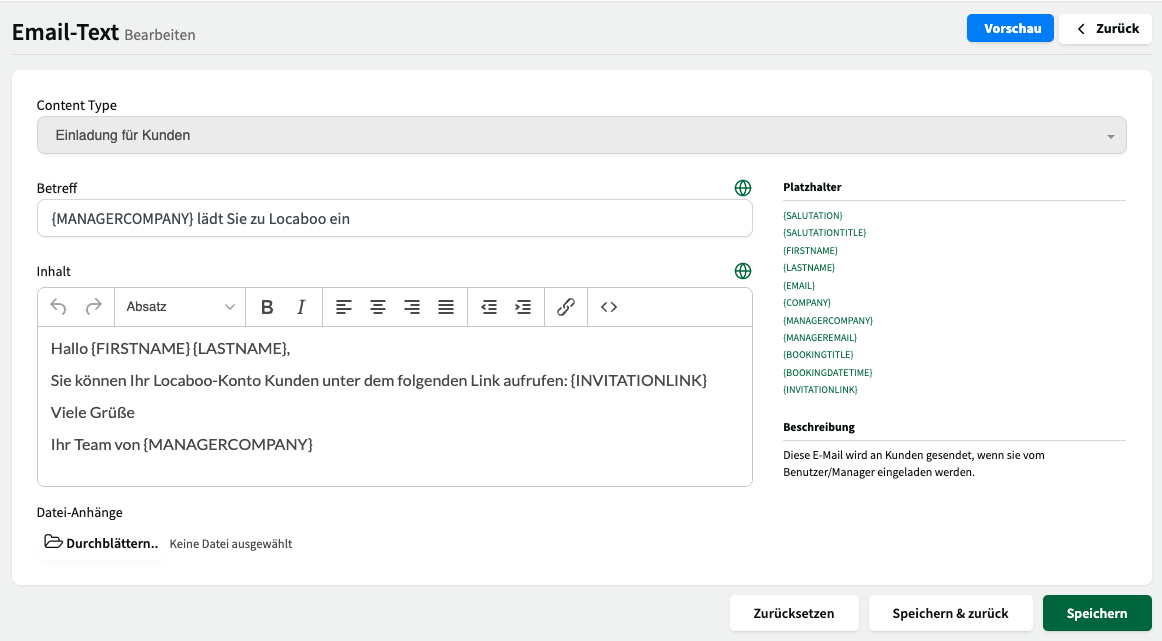Click the Vorschau button
This screenshot has width=1162, height=641.
[x=1012, y=29]
